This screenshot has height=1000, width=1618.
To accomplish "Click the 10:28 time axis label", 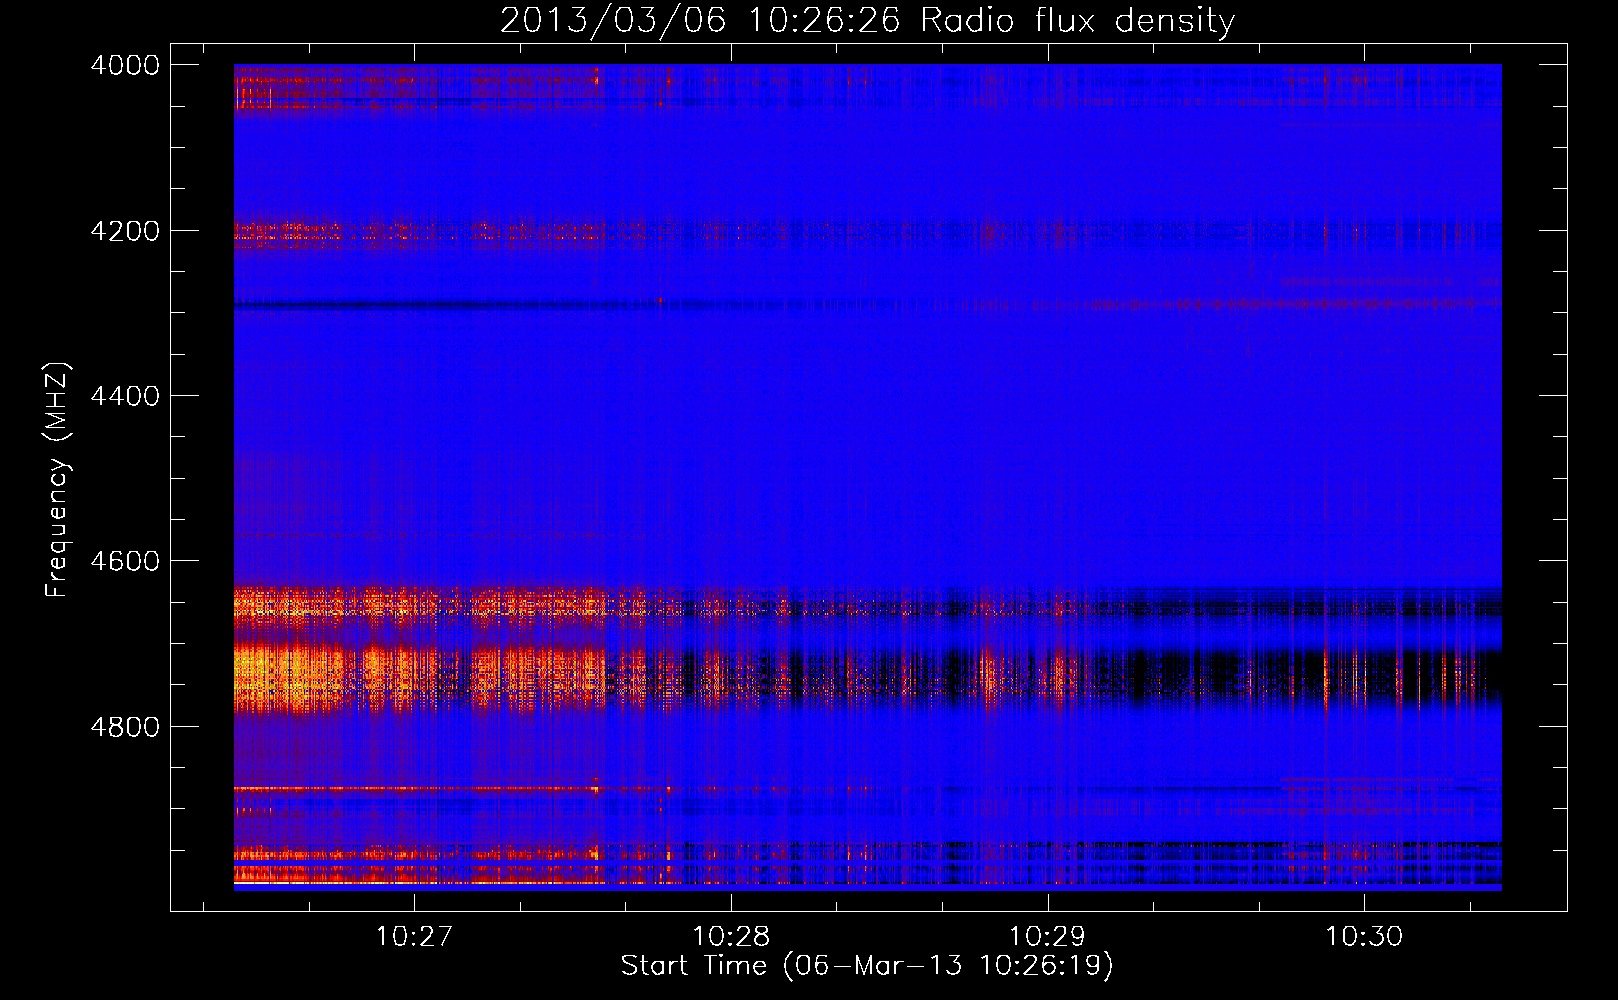I will tap(731, 936).
